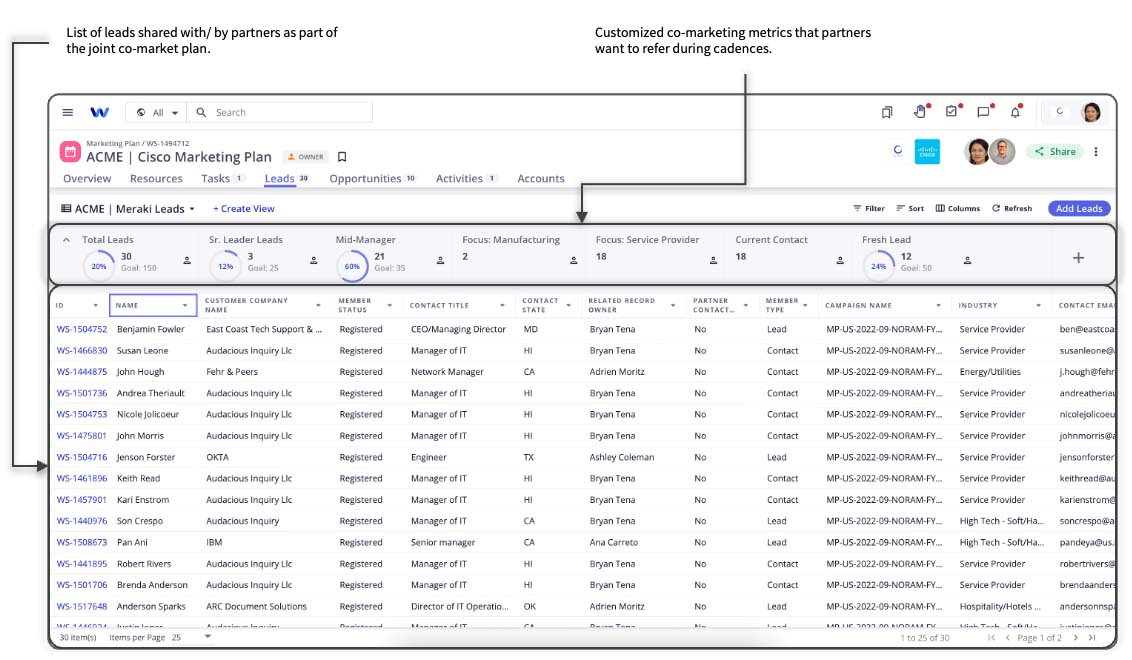Click the owner icon on Sr. Leader Leads metric
Image resolution: width=1132 pixels, height=660 pixels.
click(313, 261)
